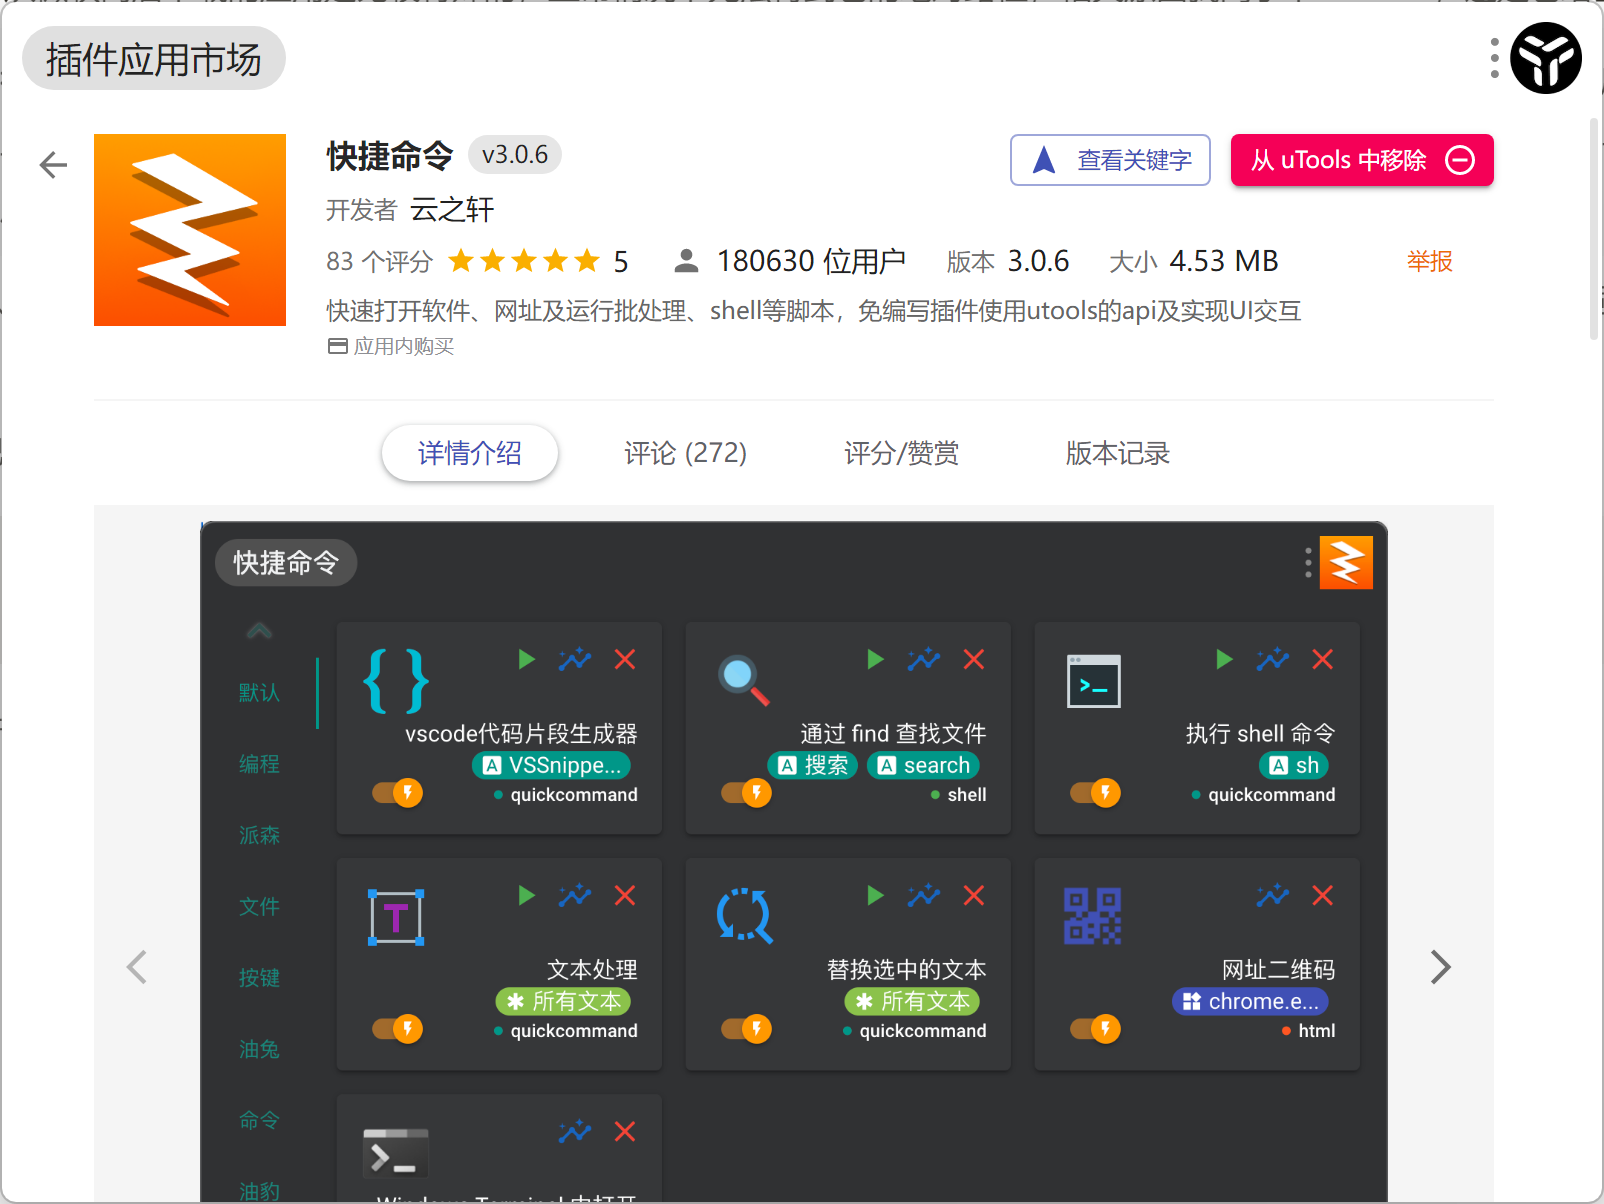Open developer 云之轩 profile
This screenshot has width=1604, height=1204.
452,210
